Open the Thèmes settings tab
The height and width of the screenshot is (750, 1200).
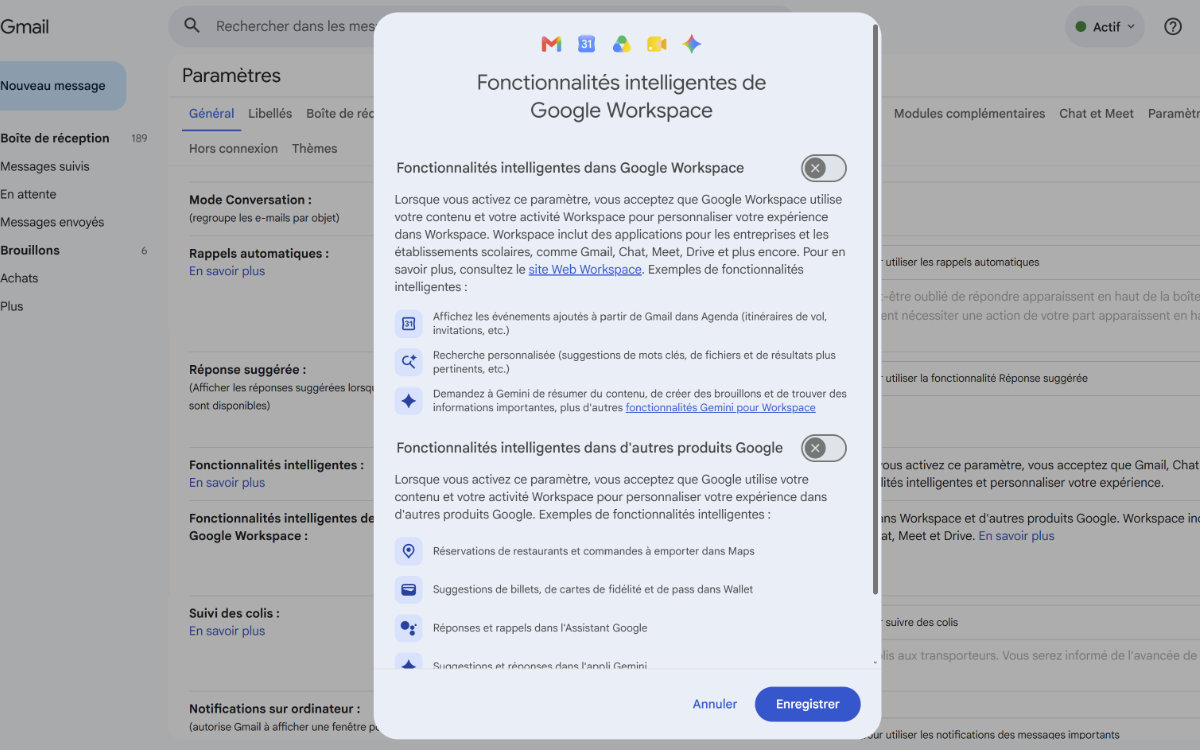(x=314, y=148)
